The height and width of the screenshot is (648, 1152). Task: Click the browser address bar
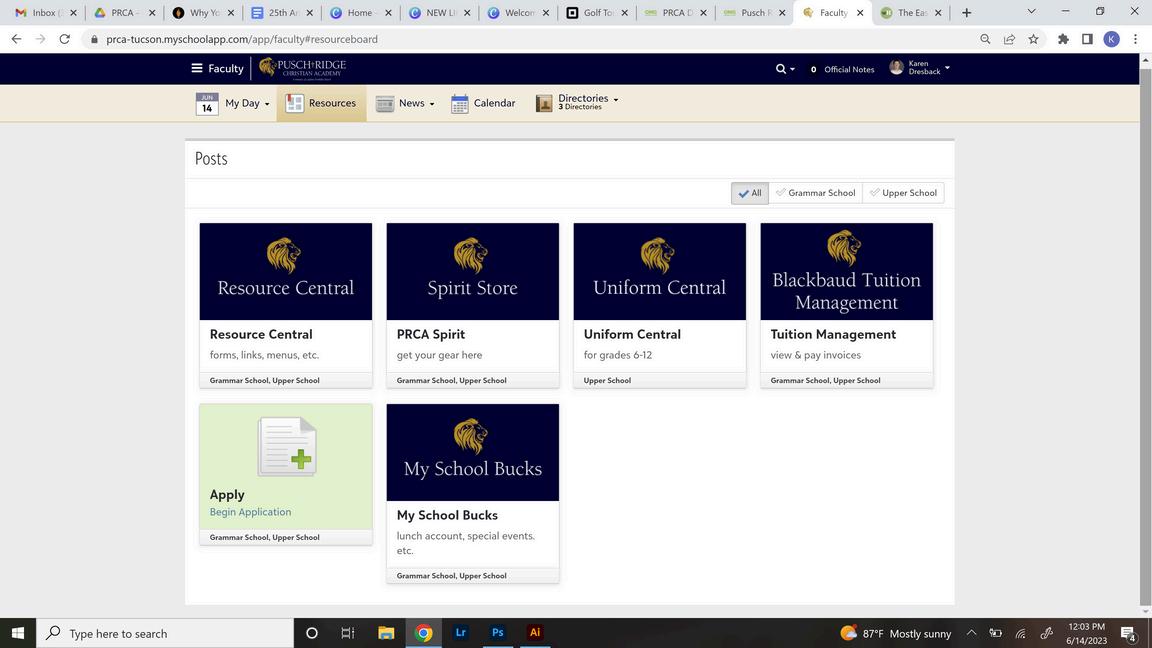[x=529, y=39]
